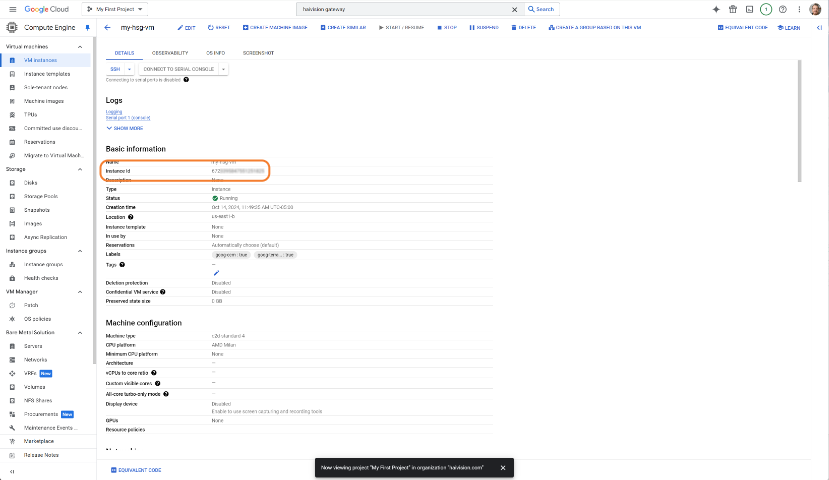This screenshot has width=829, height=480.
Task: Click the back arrow next to instance name
Action: click(x=107, y=27)
